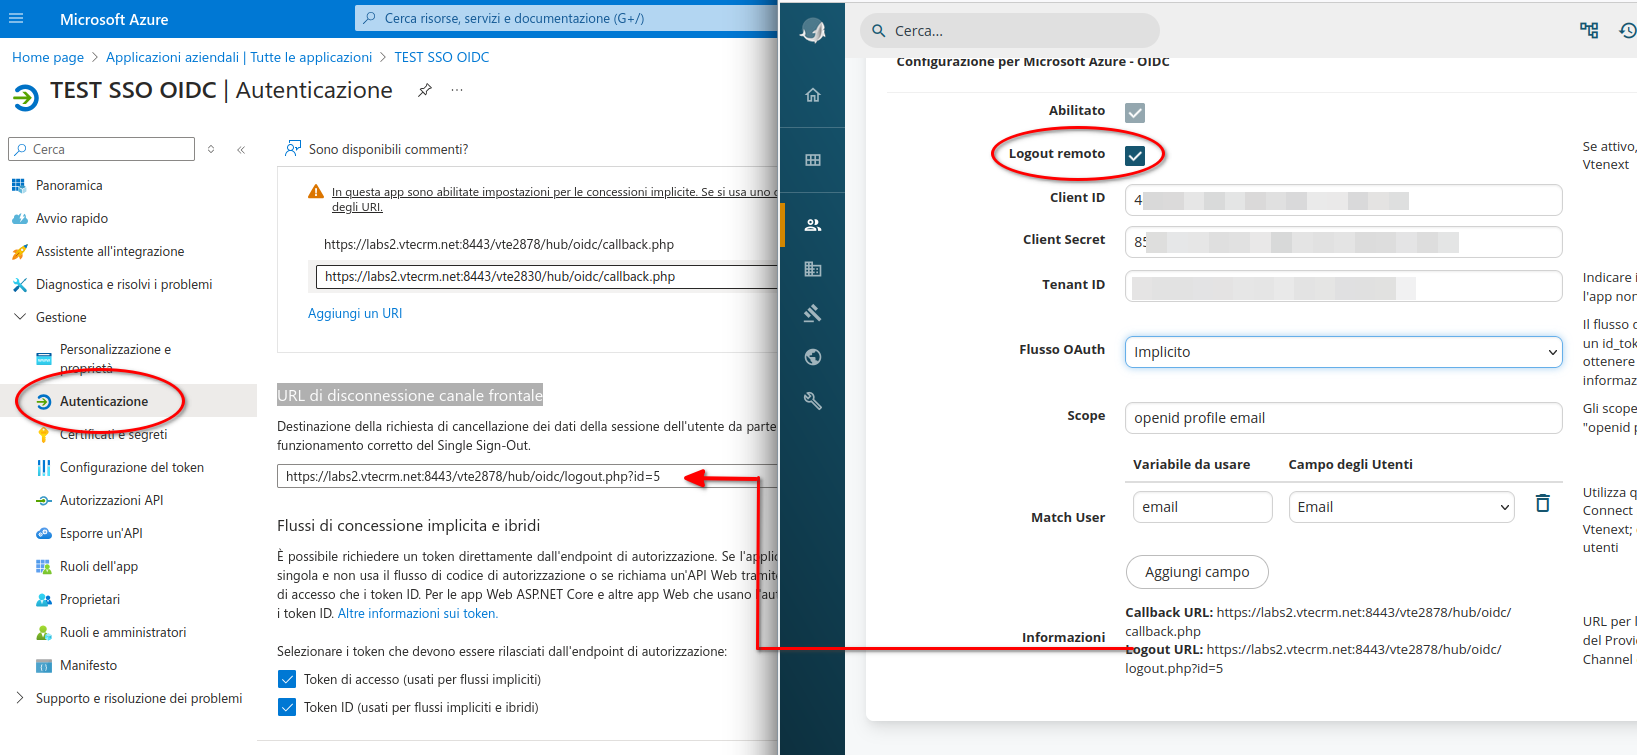Click the Vtenext logo icon
Screen dimensions: 1637x755
(x=813, y=31)
